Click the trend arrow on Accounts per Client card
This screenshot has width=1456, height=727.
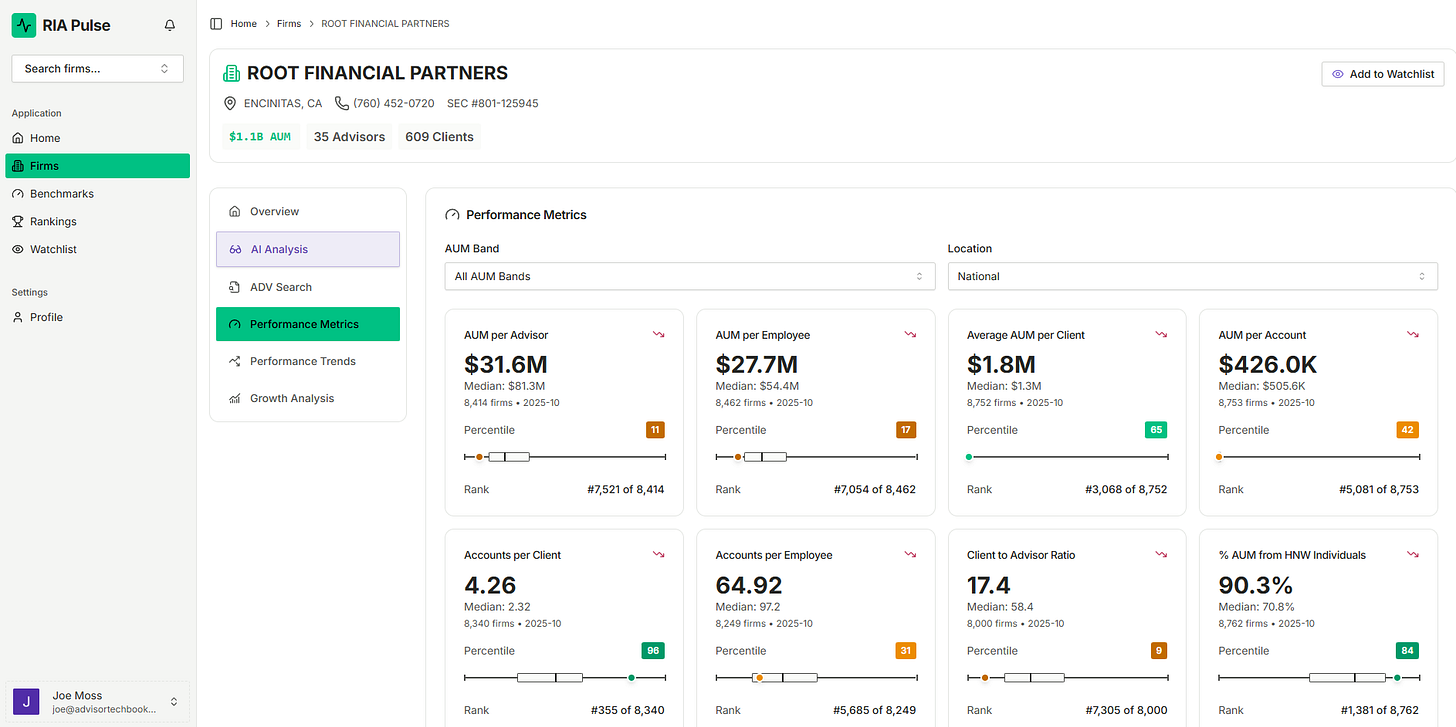(658, 554)
